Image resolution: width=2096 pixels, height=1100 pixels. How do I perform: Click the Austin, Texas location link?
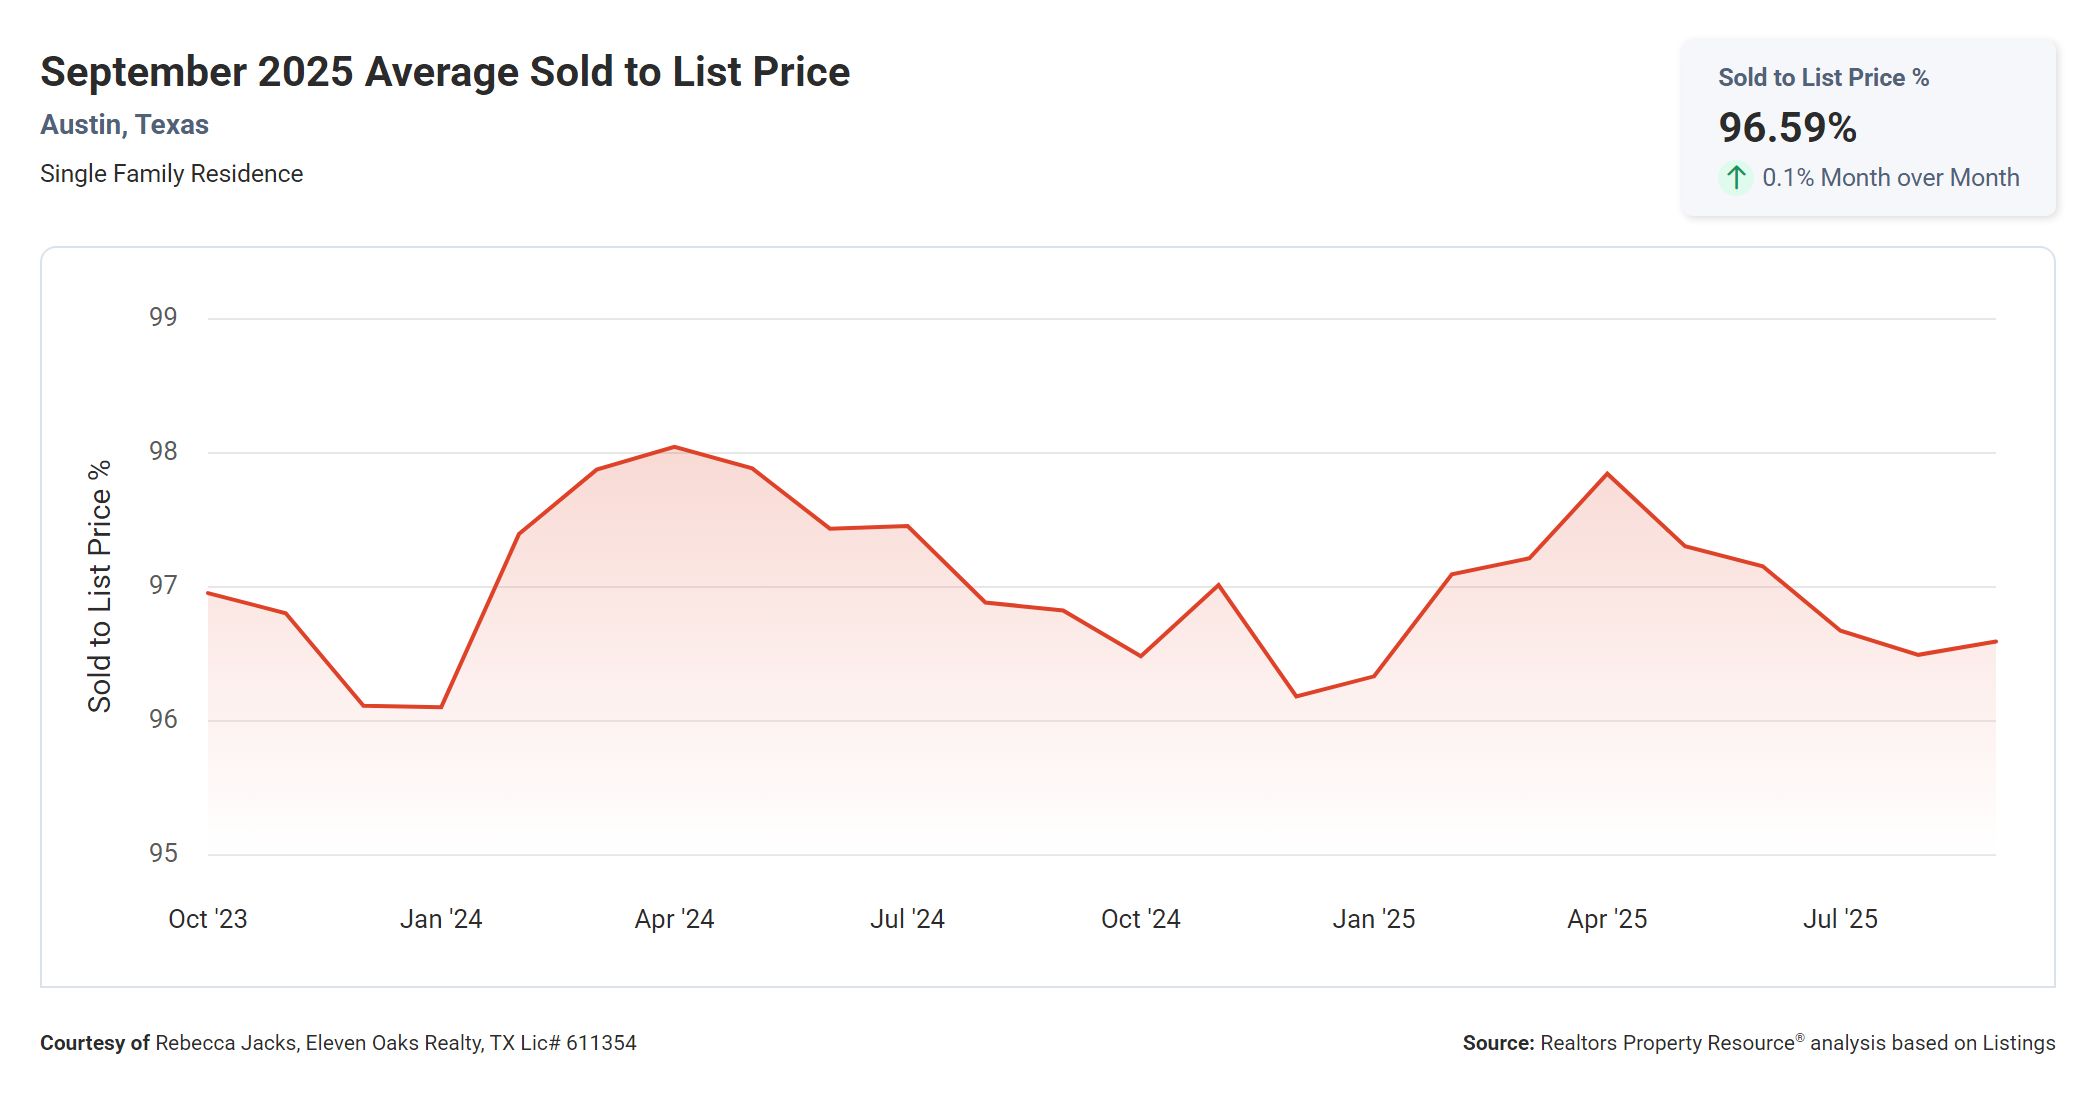point(124,125)
